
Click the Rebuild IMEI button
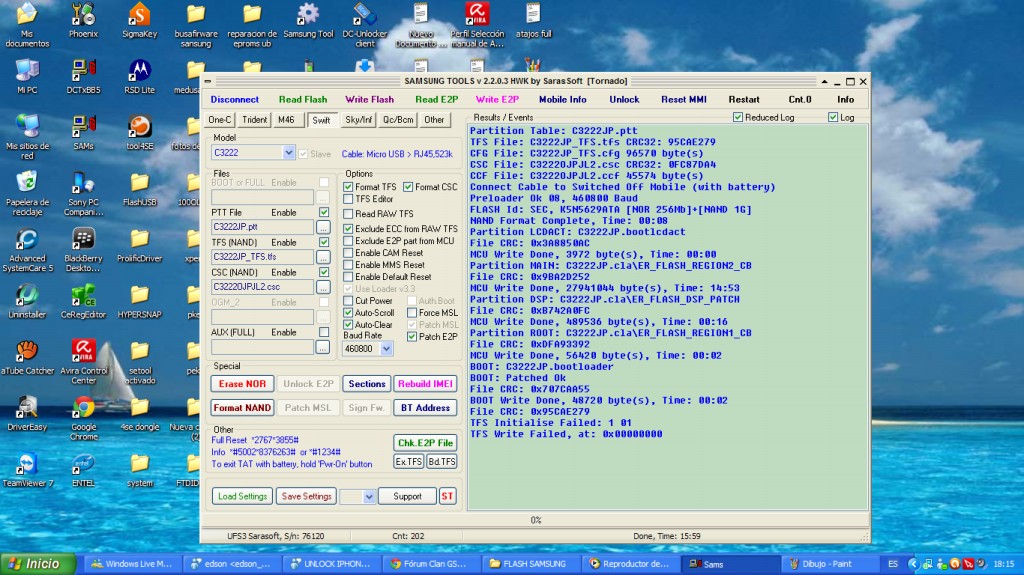click(425, 384)
